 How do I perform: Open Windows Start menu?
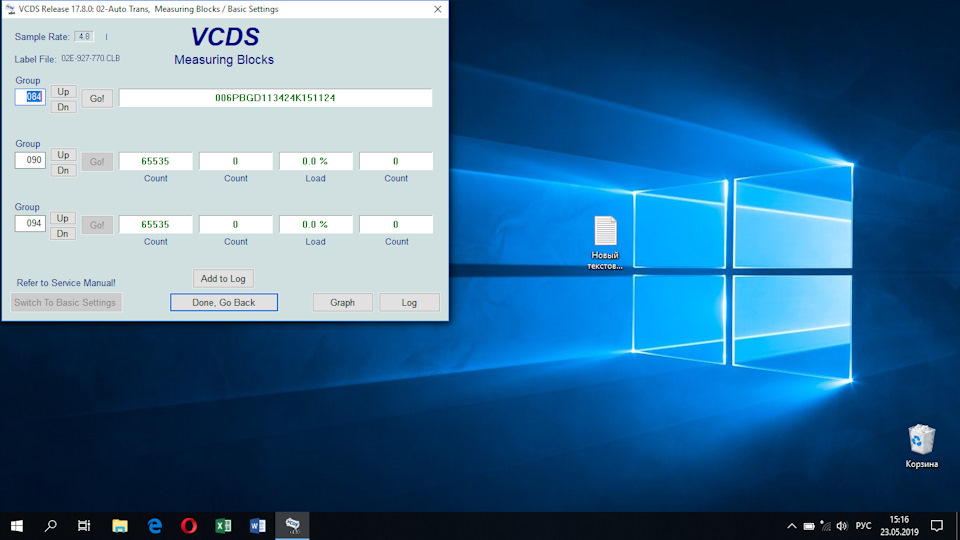(17, 525)
